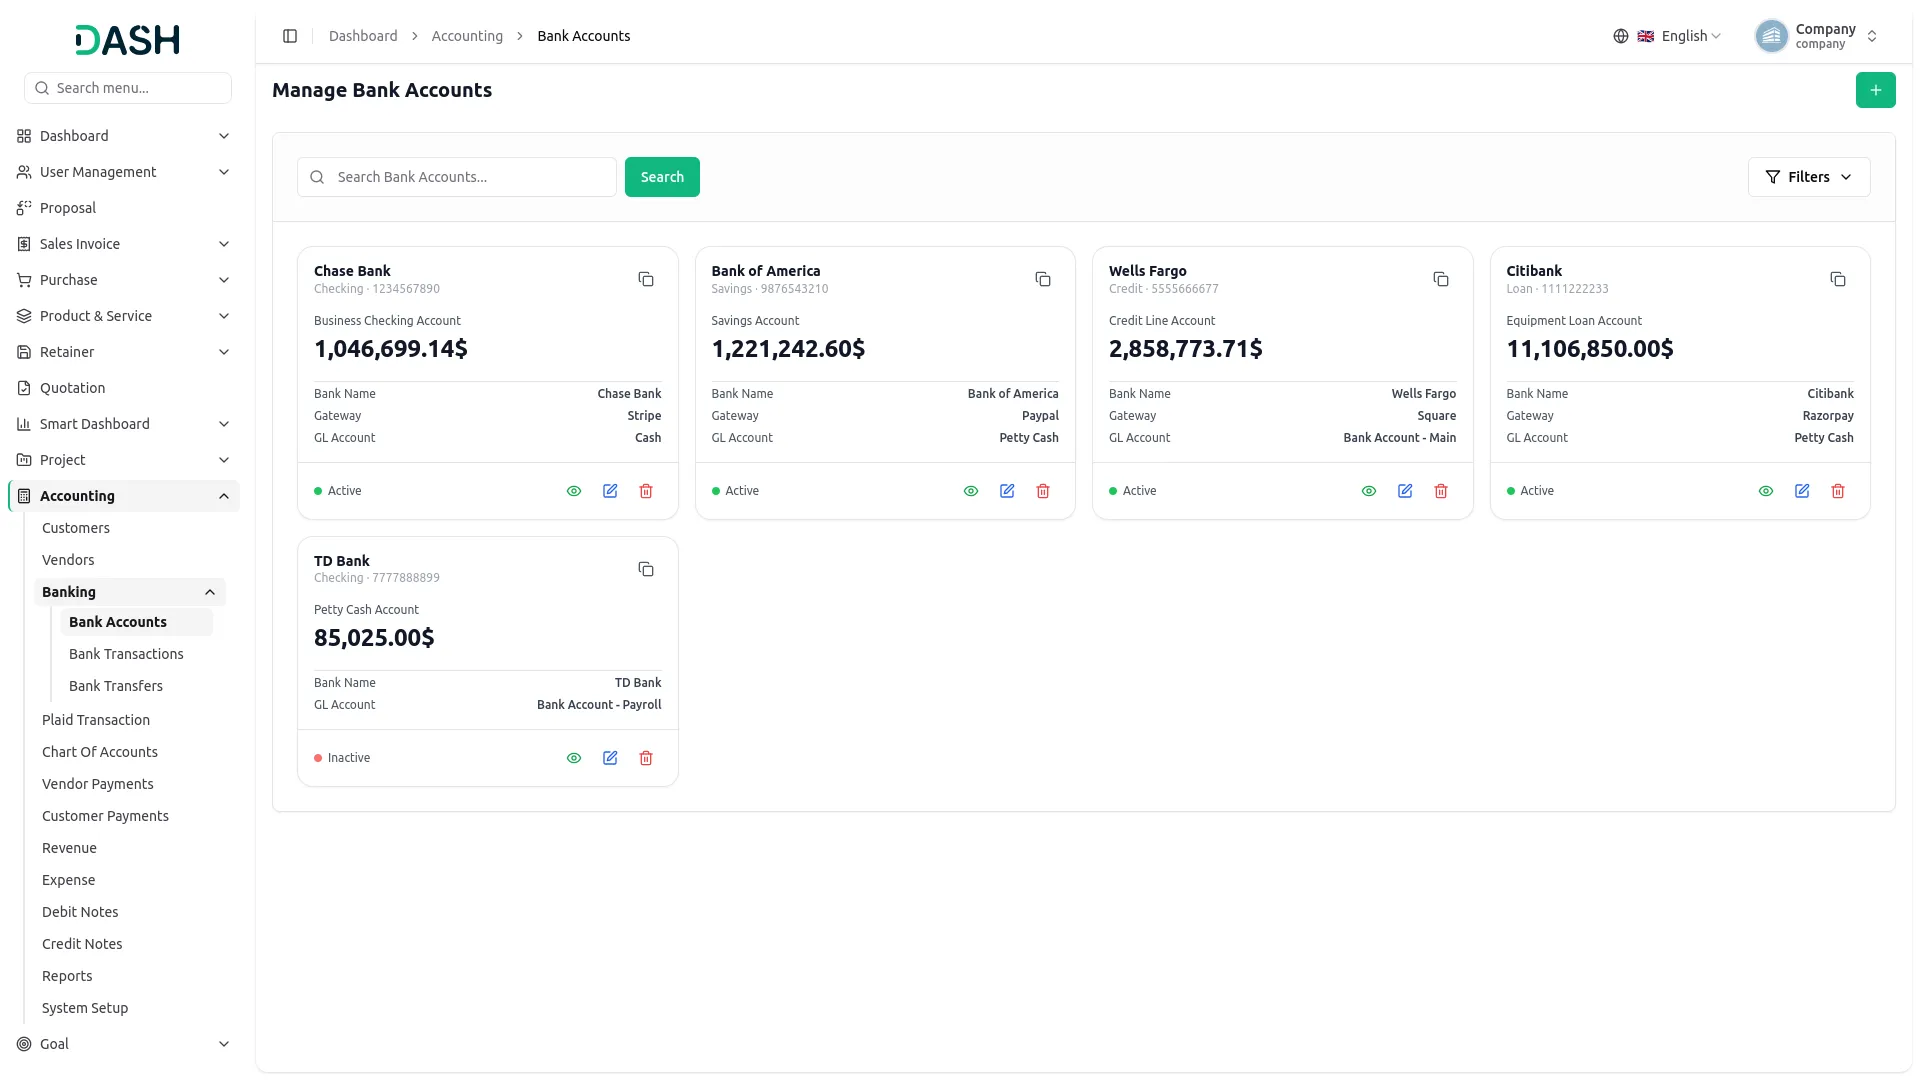
Task: View the TD Bank account details
Action: (x=574, y=758)
